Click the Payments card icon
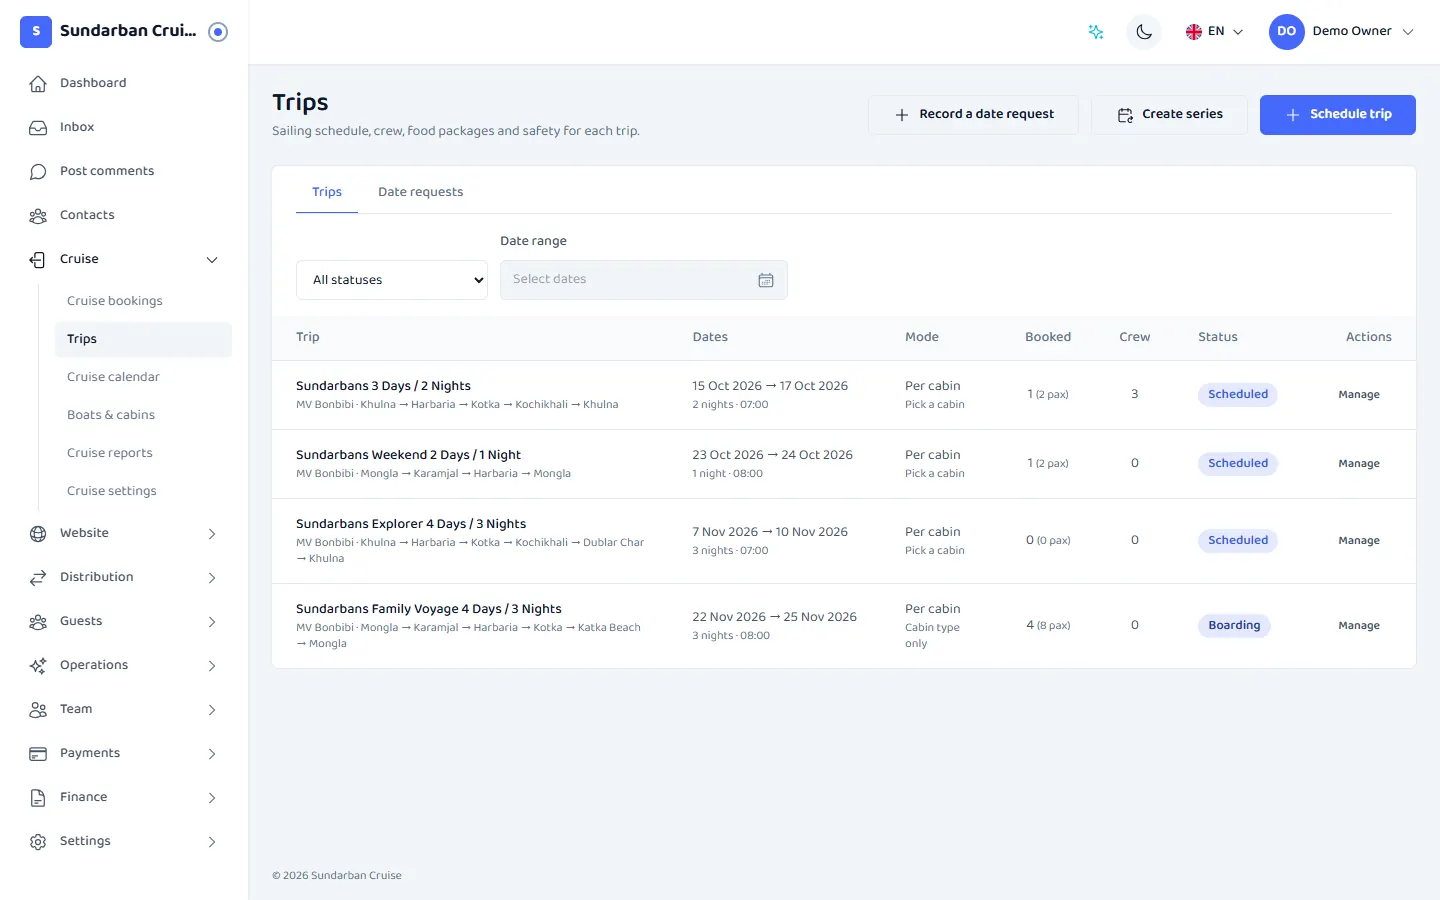This screenshot has height=900, width=1440. click(38, 753)
